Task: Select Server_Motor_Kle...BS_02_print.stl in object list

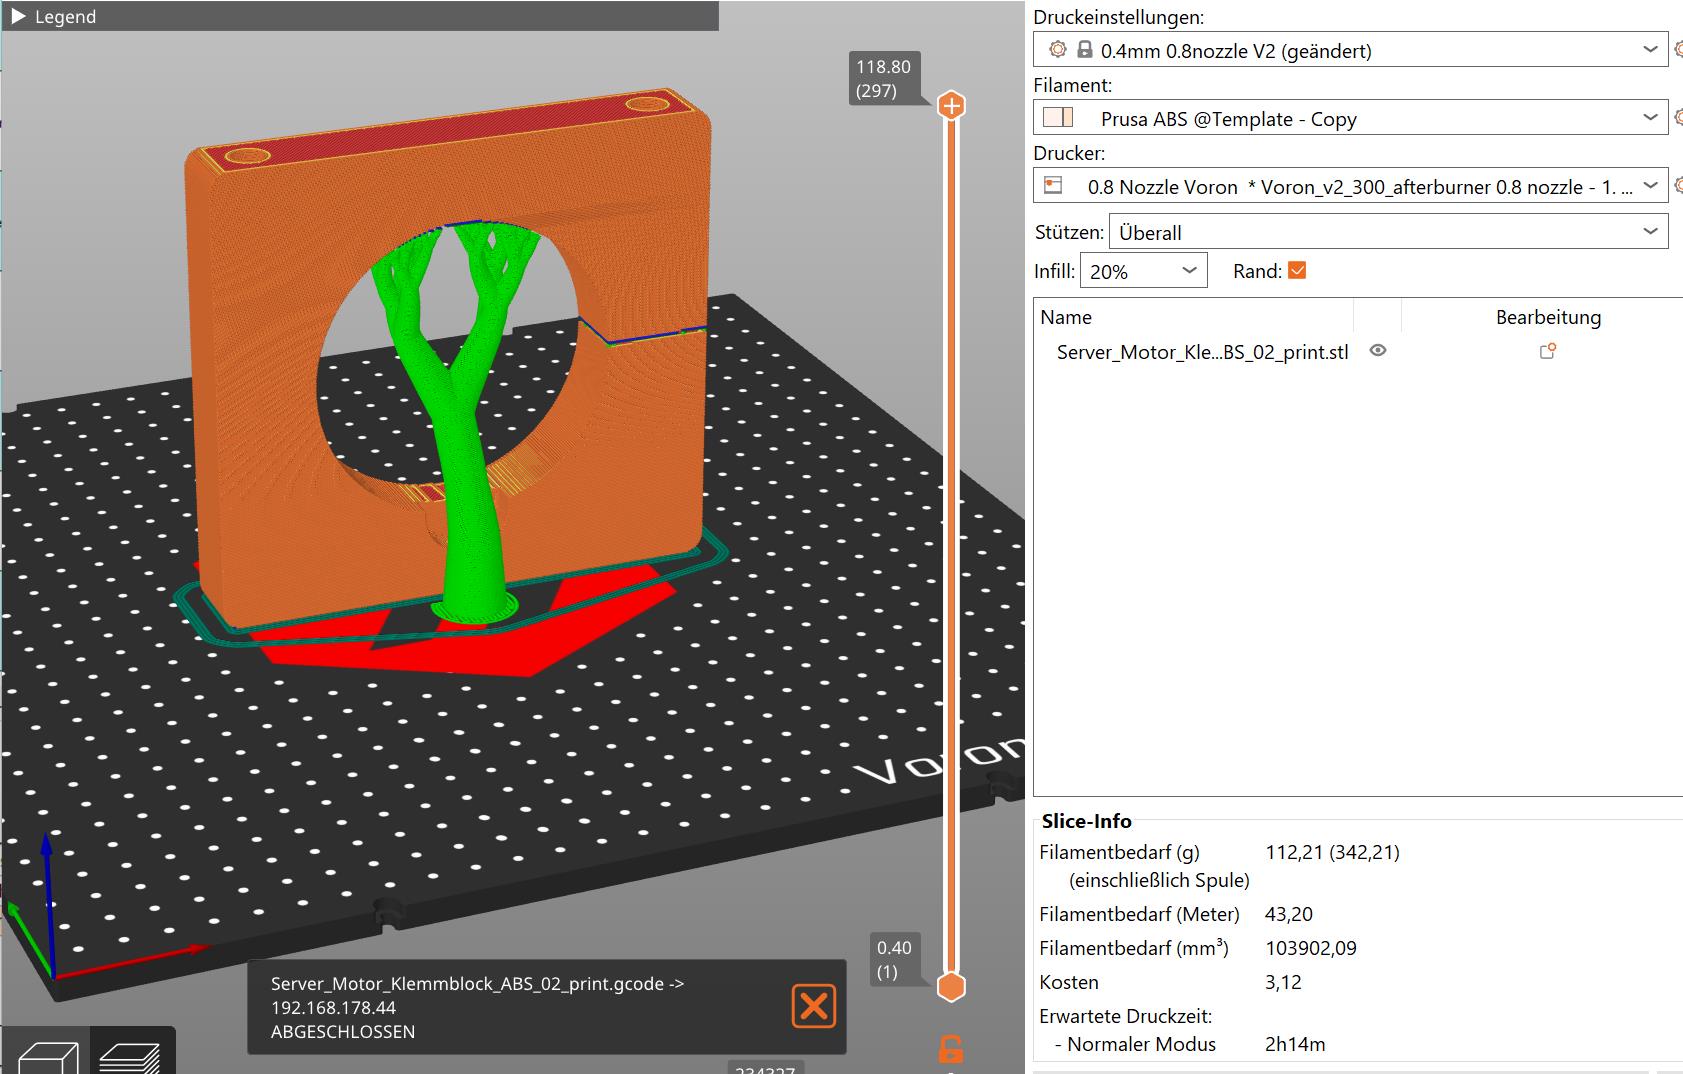Action: 1202,352
